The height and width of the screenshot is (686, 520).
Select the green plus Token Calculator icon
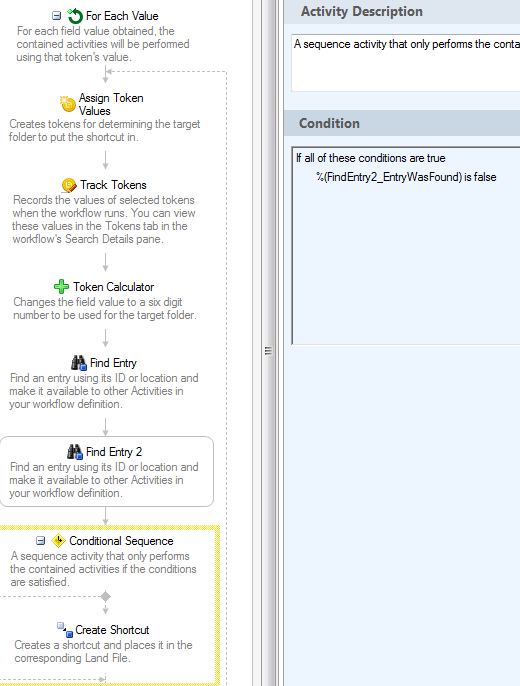[61, 287]
